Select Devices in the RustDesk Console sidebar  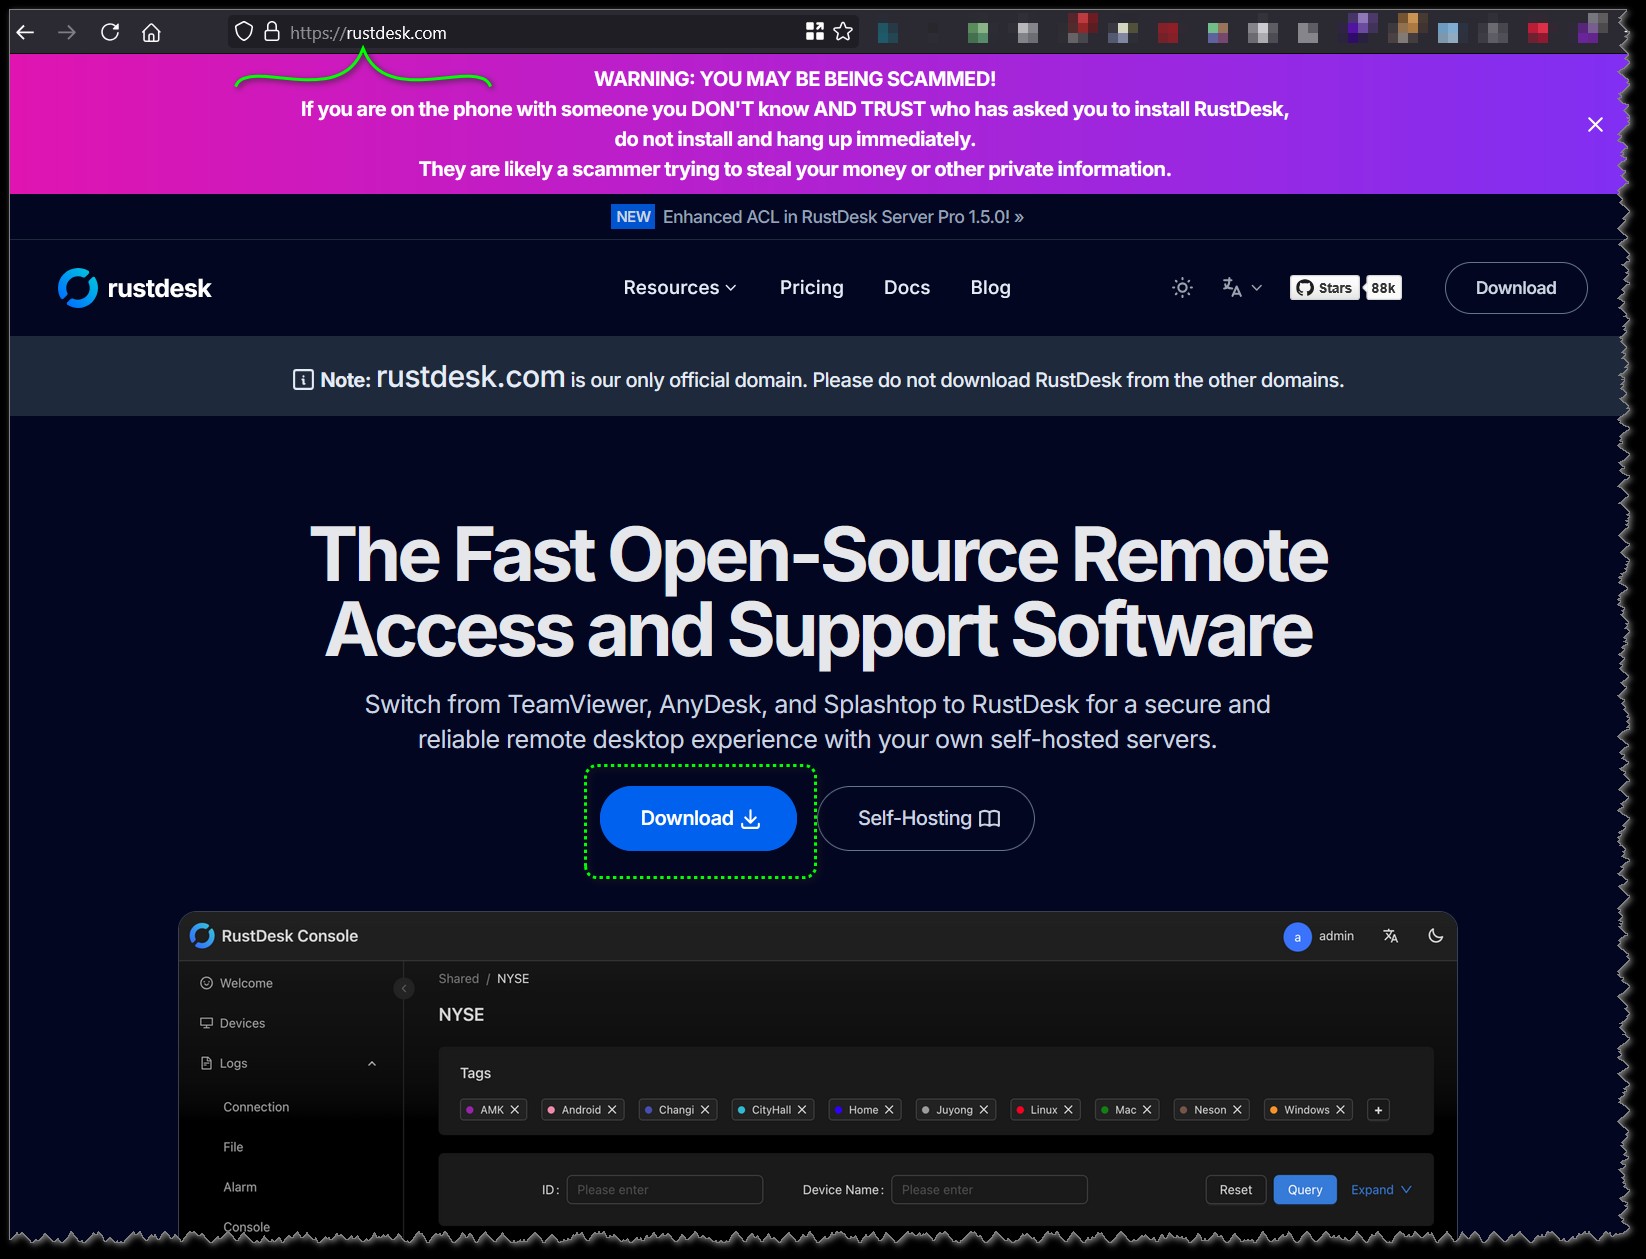coord(243,1023)
